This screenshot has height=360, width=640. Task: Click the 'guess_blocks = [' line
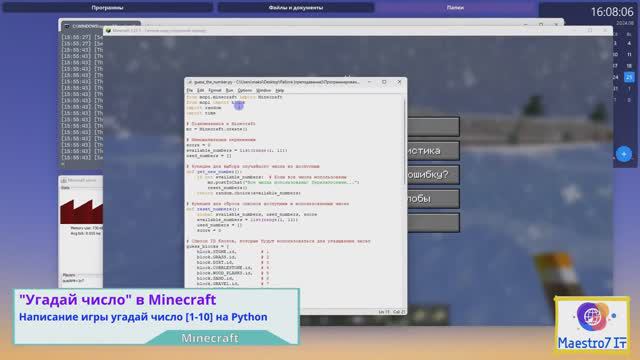point(208,247)
